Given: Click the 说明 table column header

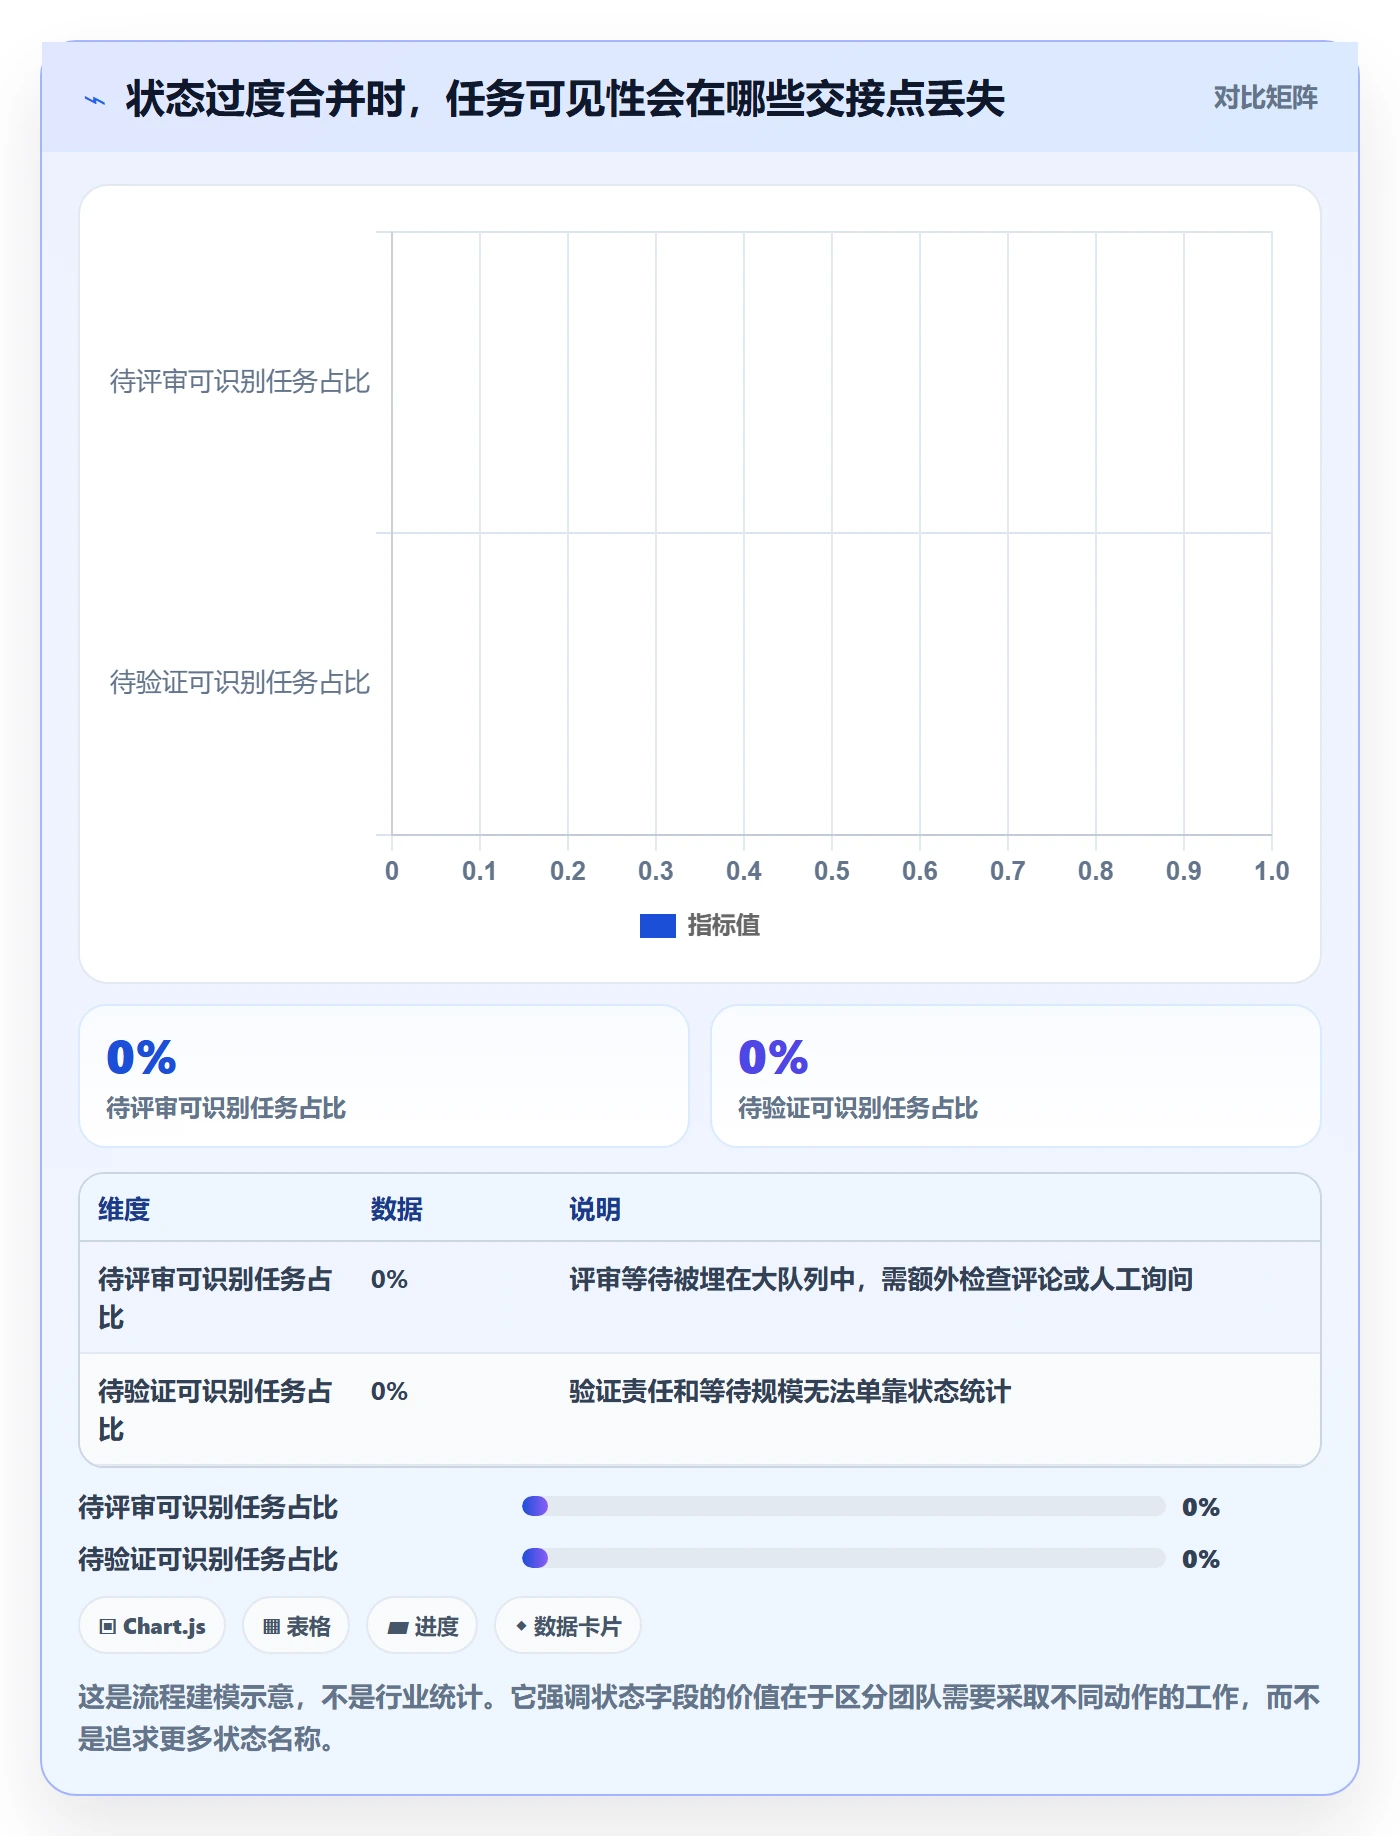Looking at the screenshot, I should coord(595,1210).
